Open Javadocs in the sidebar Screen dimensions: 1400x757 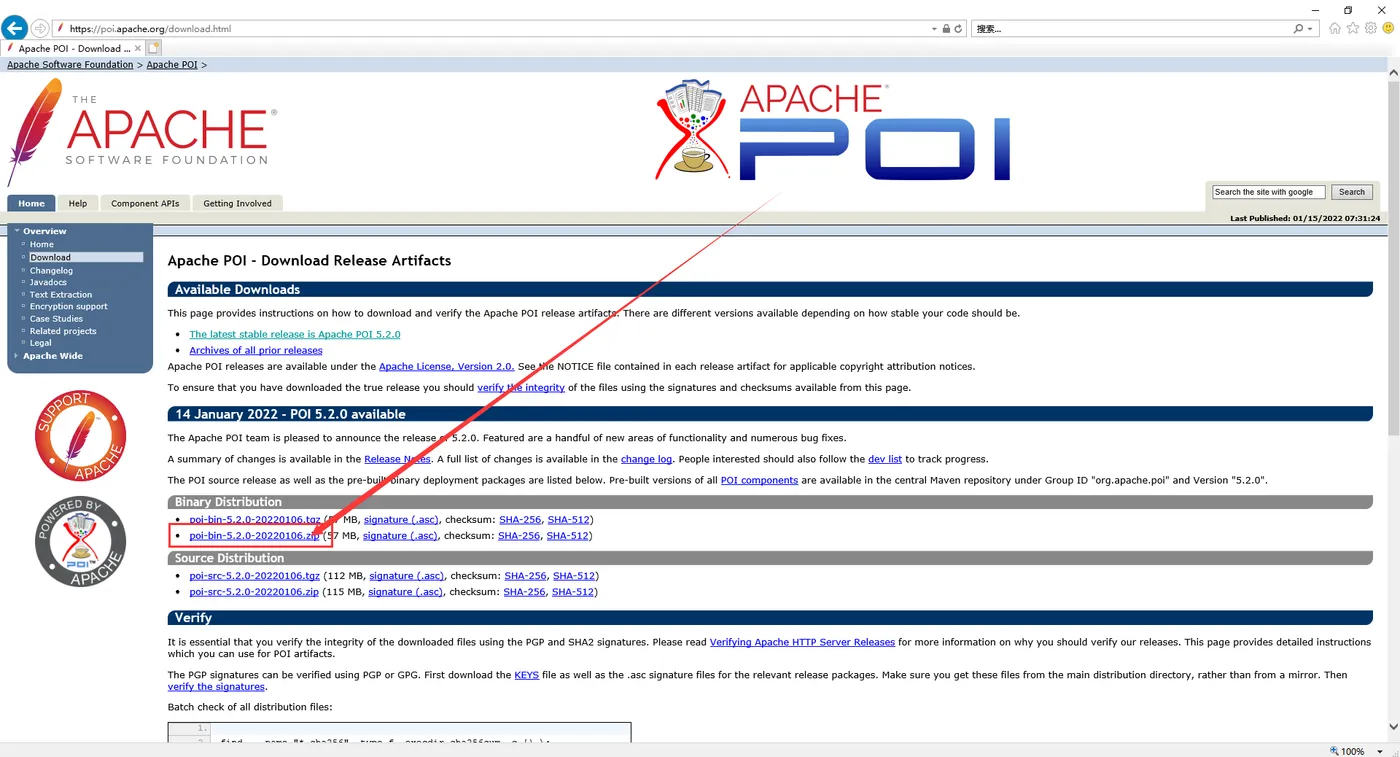click(x=48, y=282)
